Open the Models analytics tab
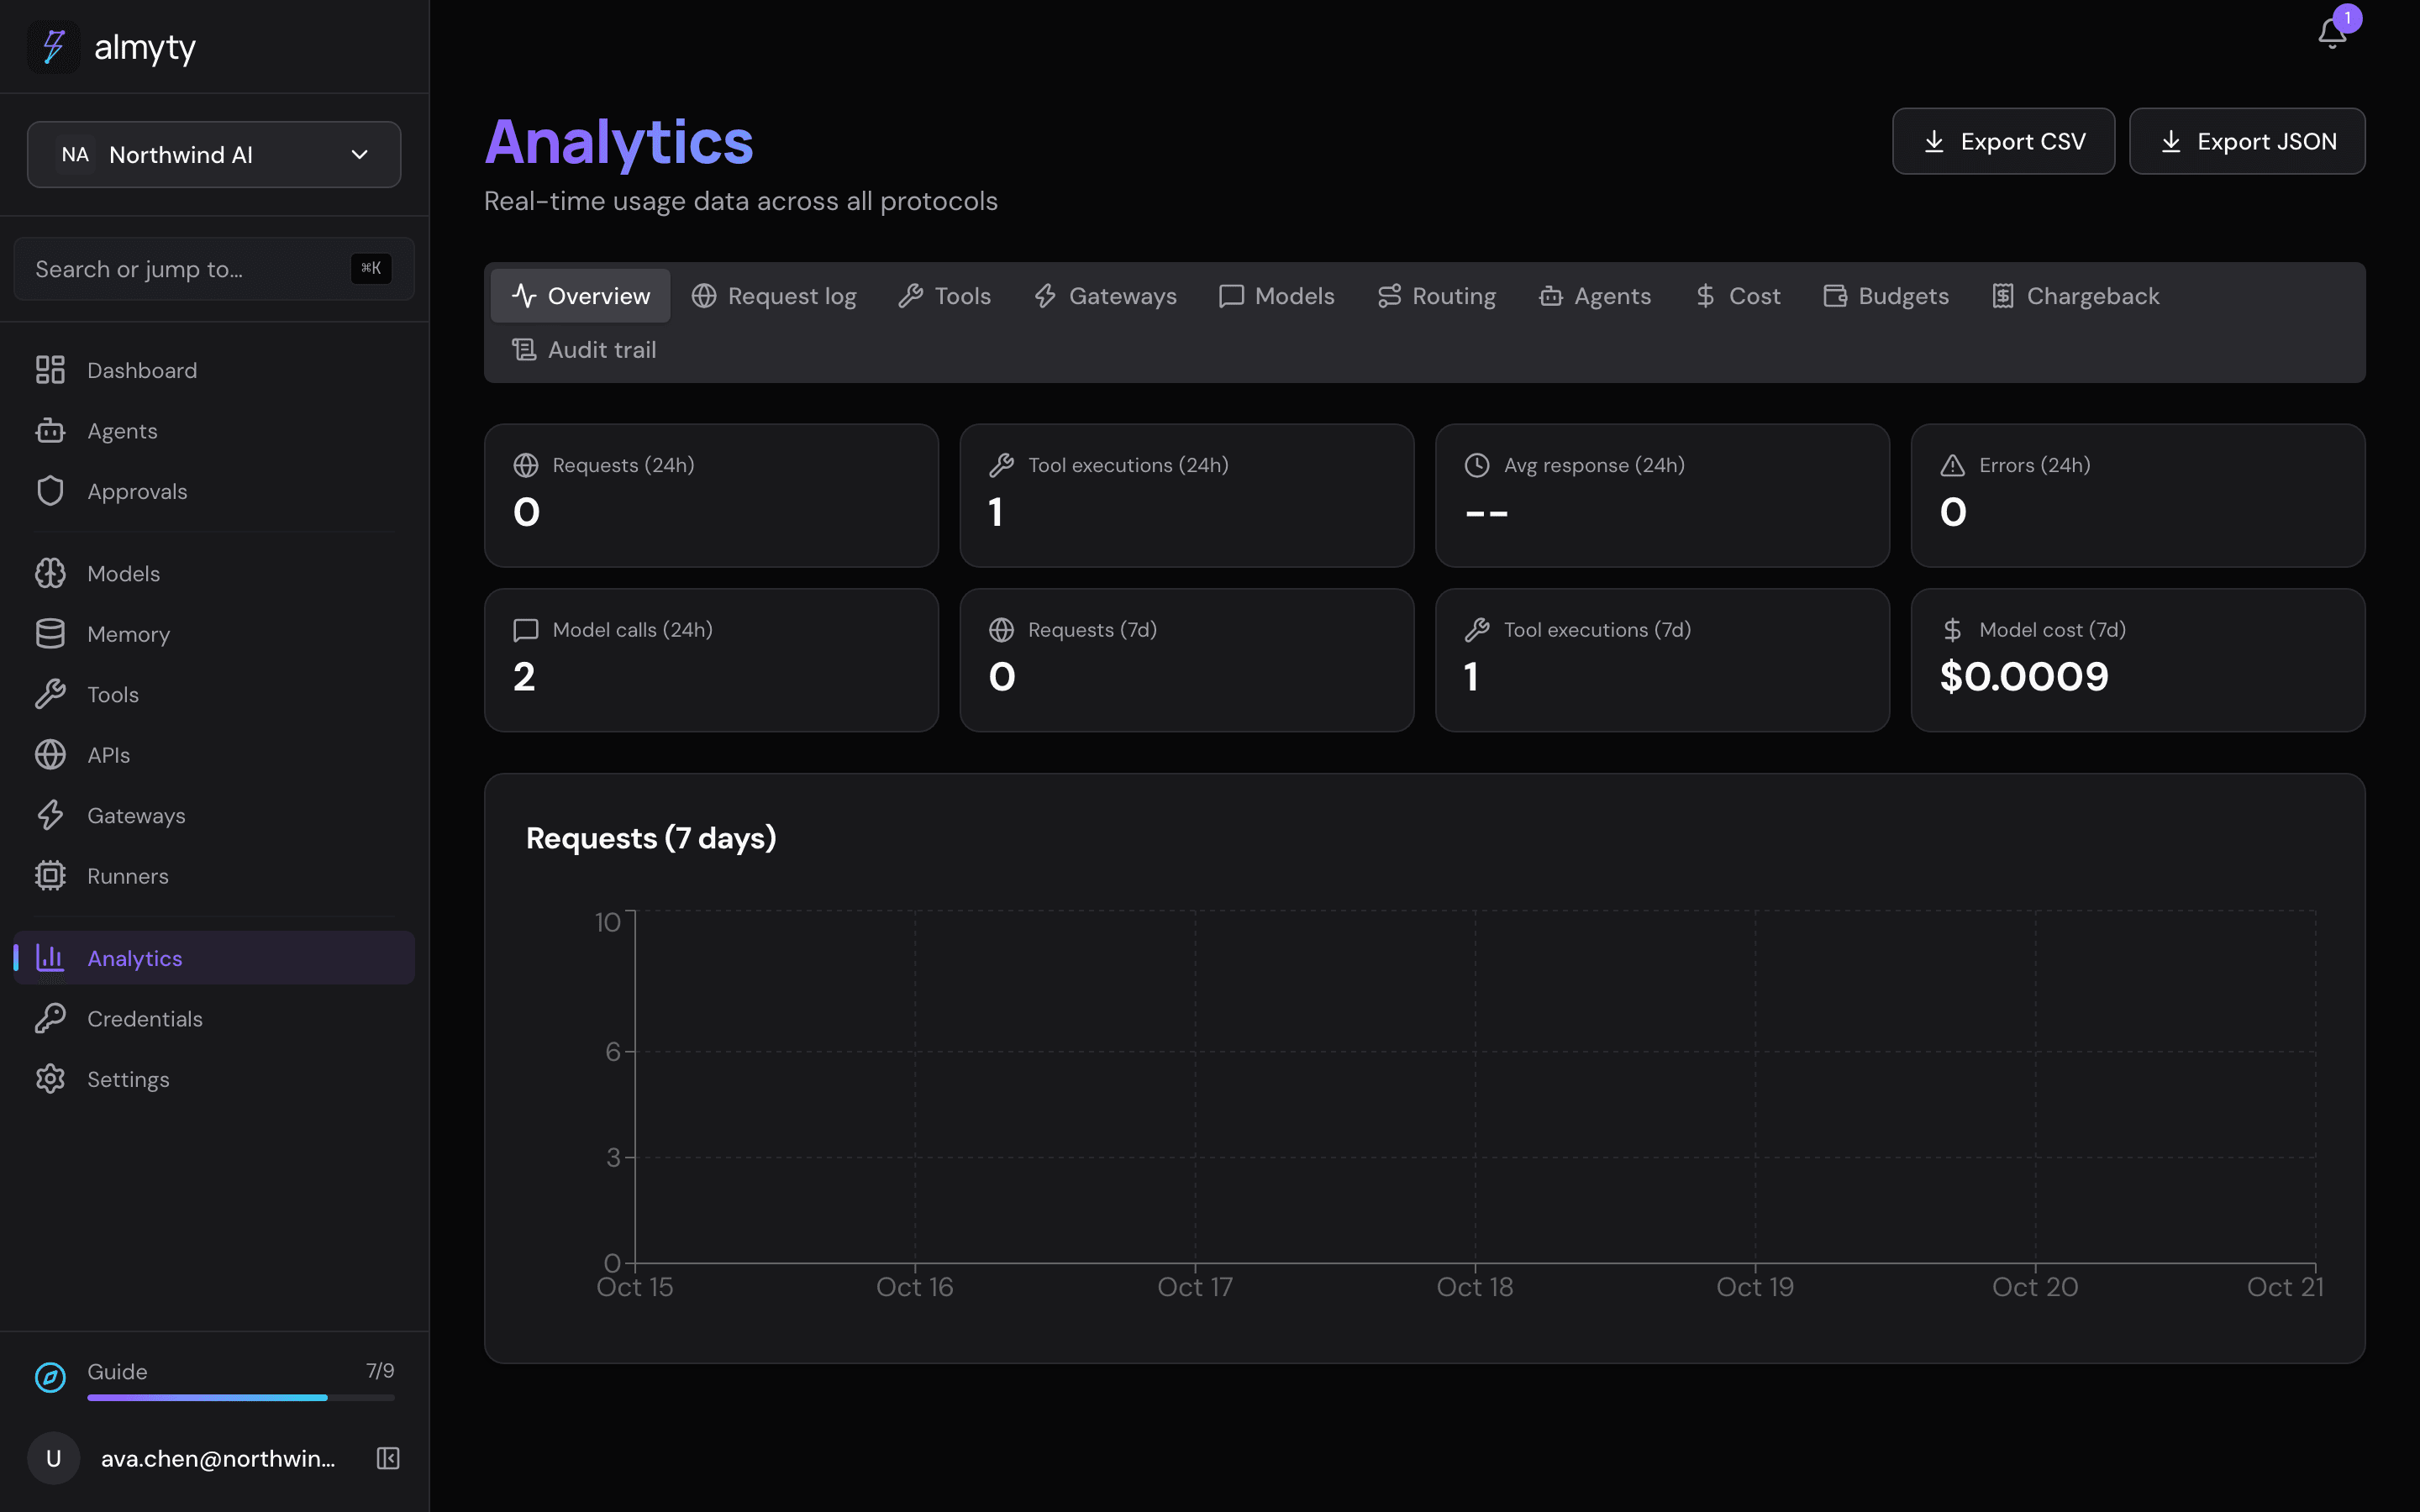The height and width of the screenshot is (1512, 2420). [x=1276, y=296]
